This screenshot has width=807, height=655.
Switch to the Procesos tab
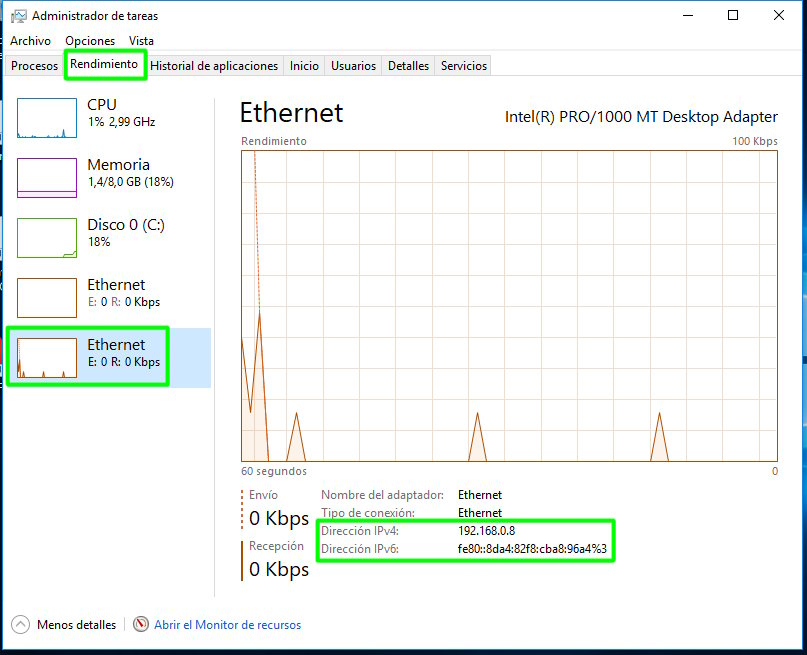35,66
